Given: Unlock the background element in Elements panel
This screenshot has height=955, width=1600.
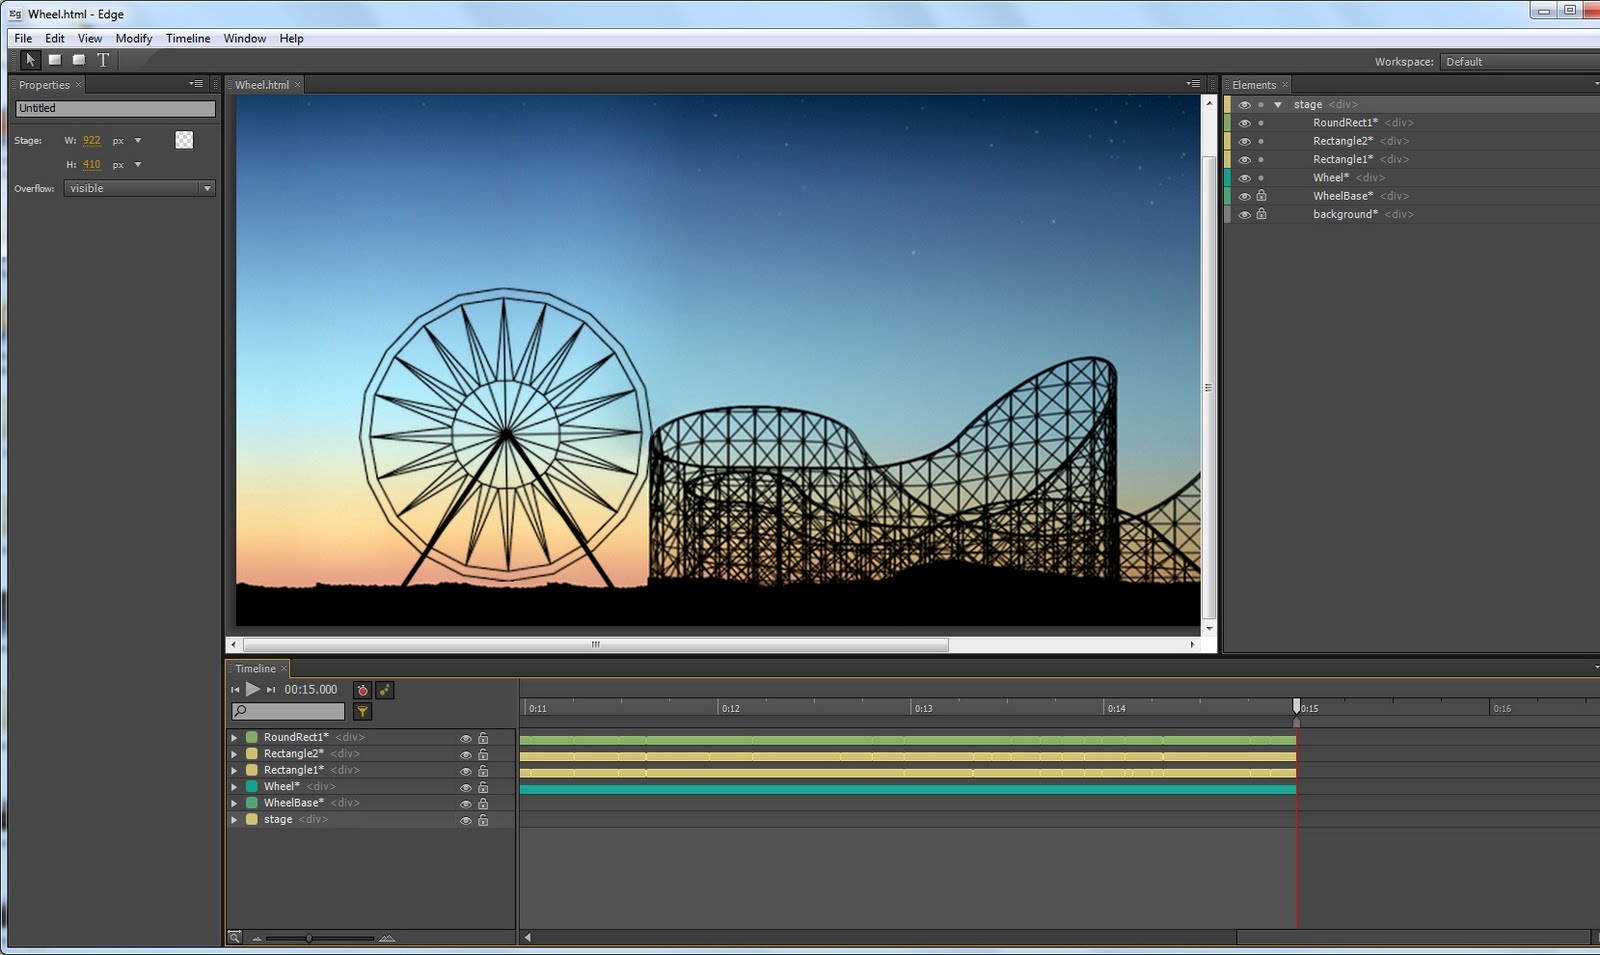Looking at the screenshot, I should 1261,214.
